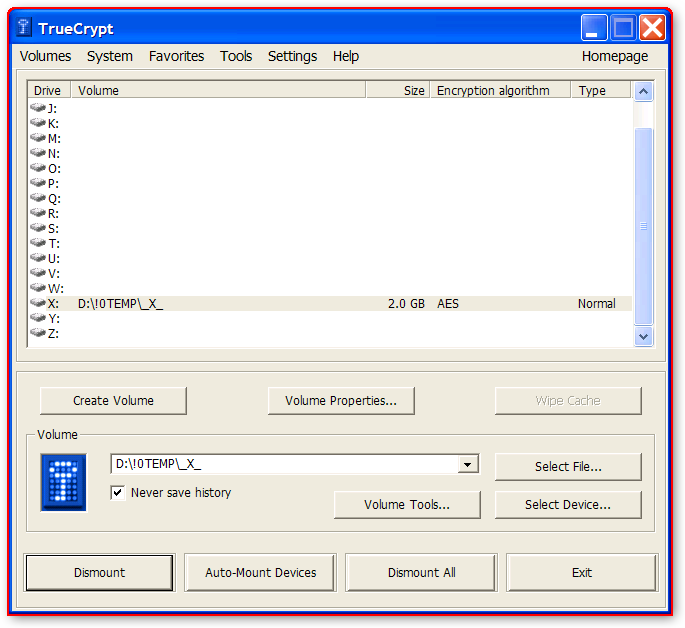Pick the Q: drive slot icon

coord(38,198)
